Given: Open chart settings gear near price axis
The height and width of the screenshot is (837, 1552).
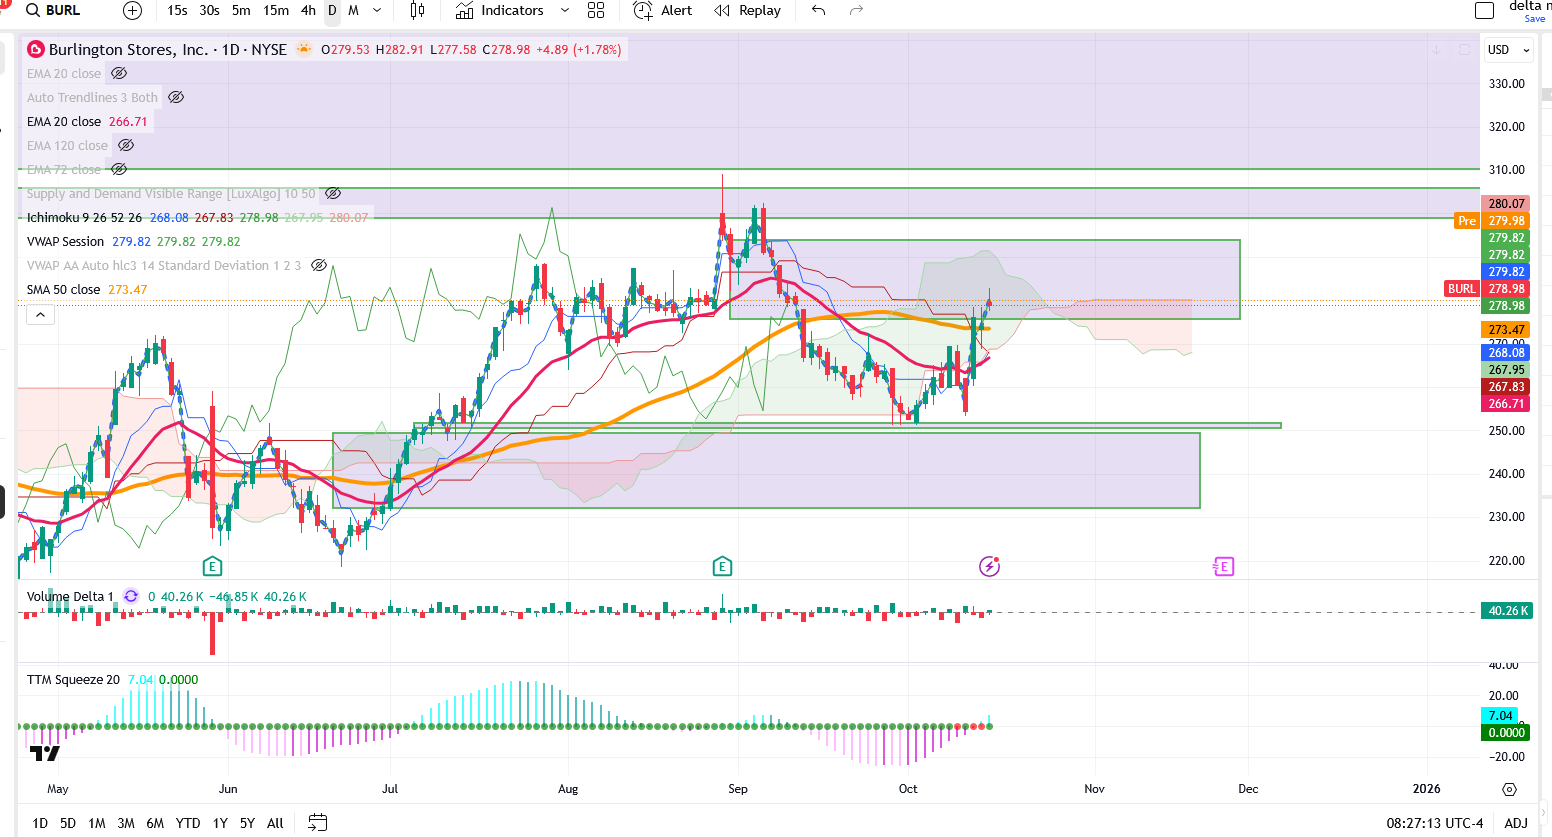Looking at the screenshot, I should coord(1509,789).
